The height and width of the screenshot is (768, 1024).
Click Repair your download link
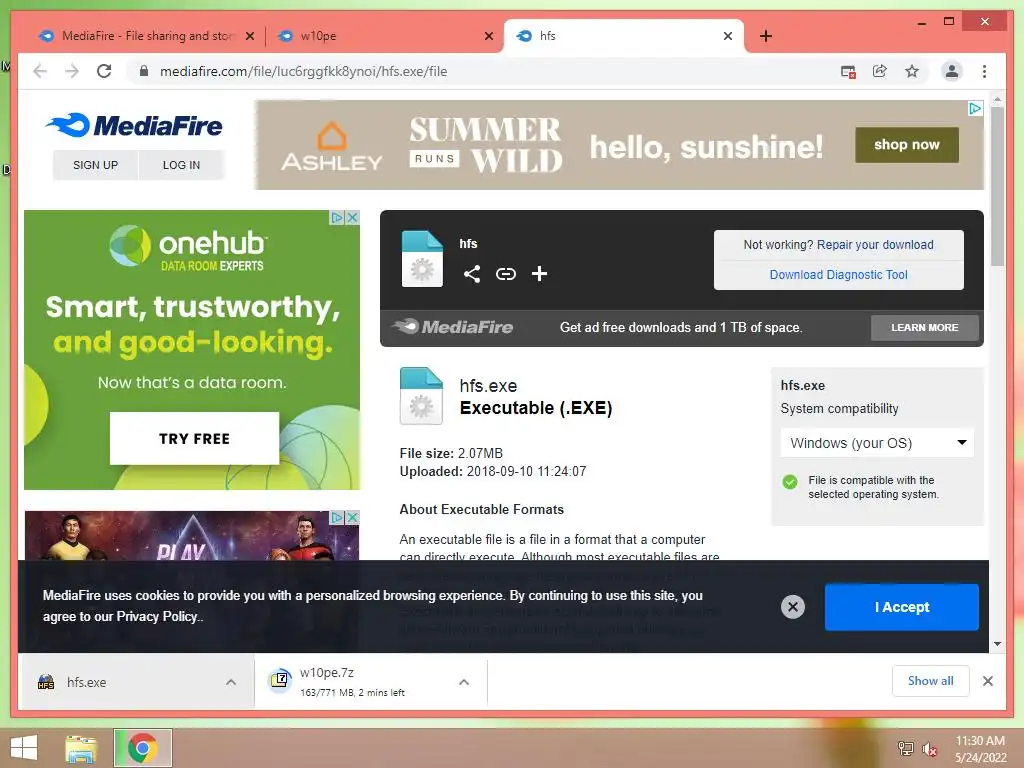[875, 245]
